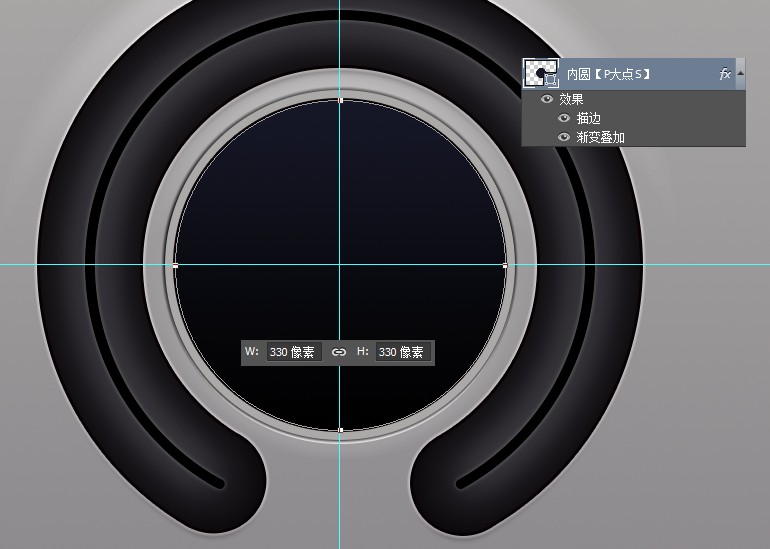Viewport: 770px width, 549px height.
Task: Select the 效果 effects row
Action: click(x=633, y=99)
